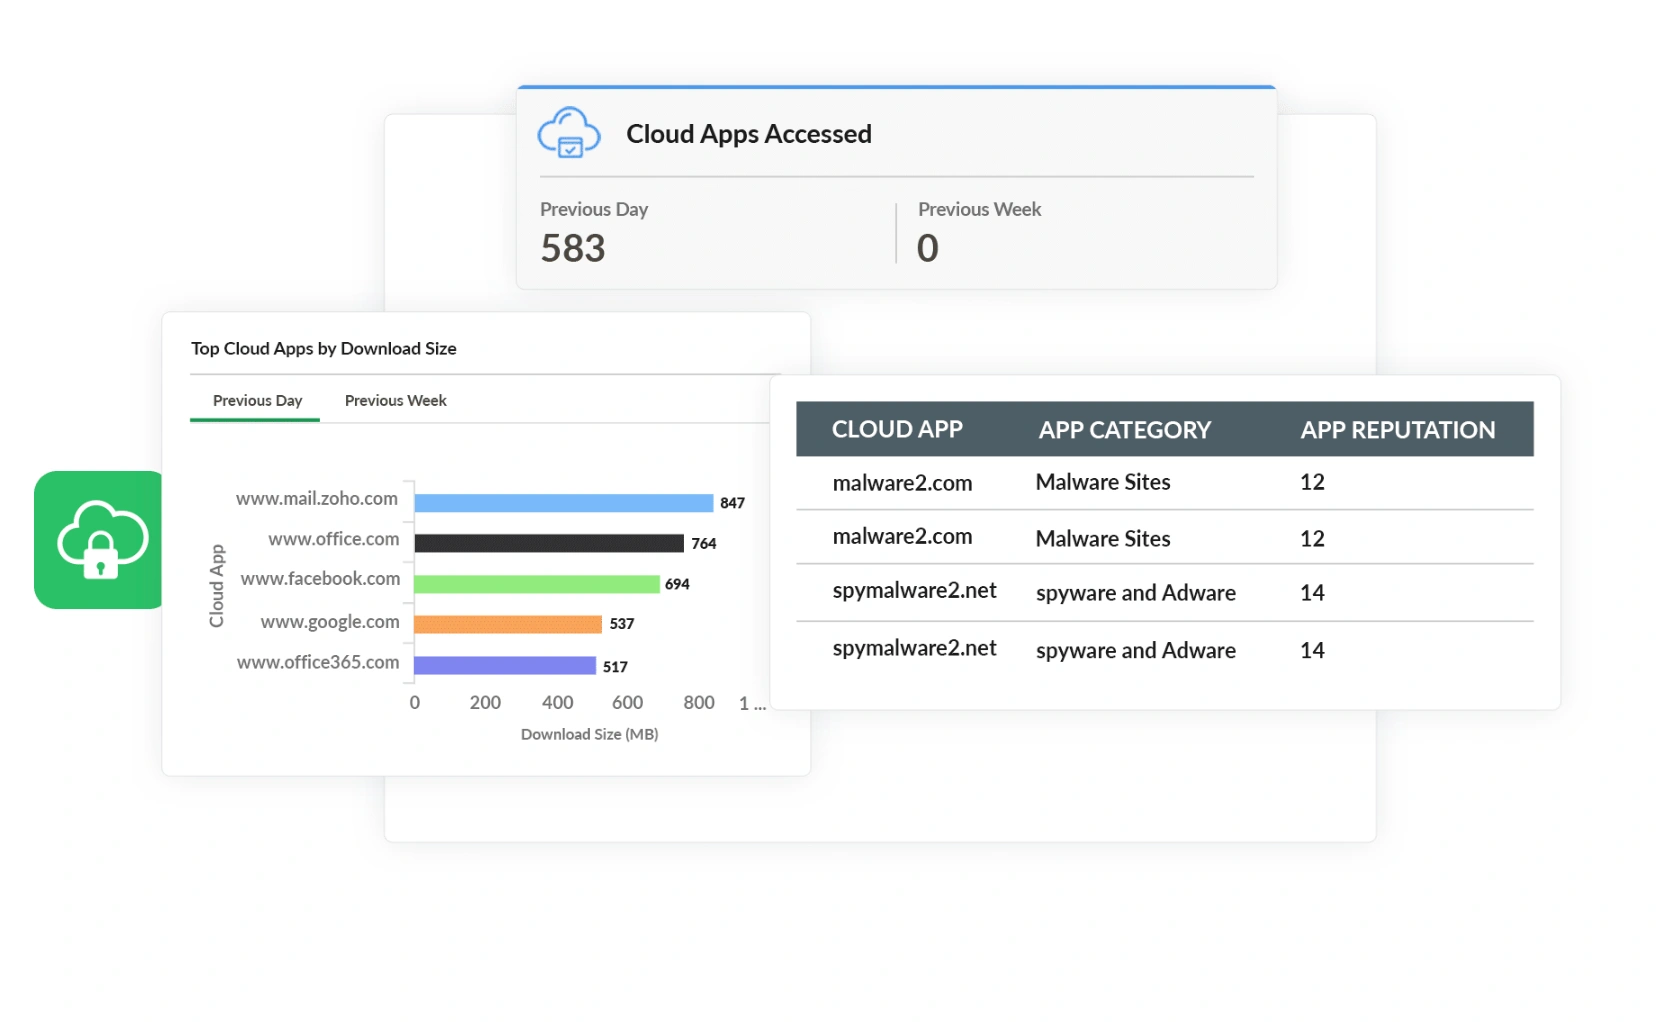
Task: Click the Previous Day label above 583
Action: coord(594,209)
